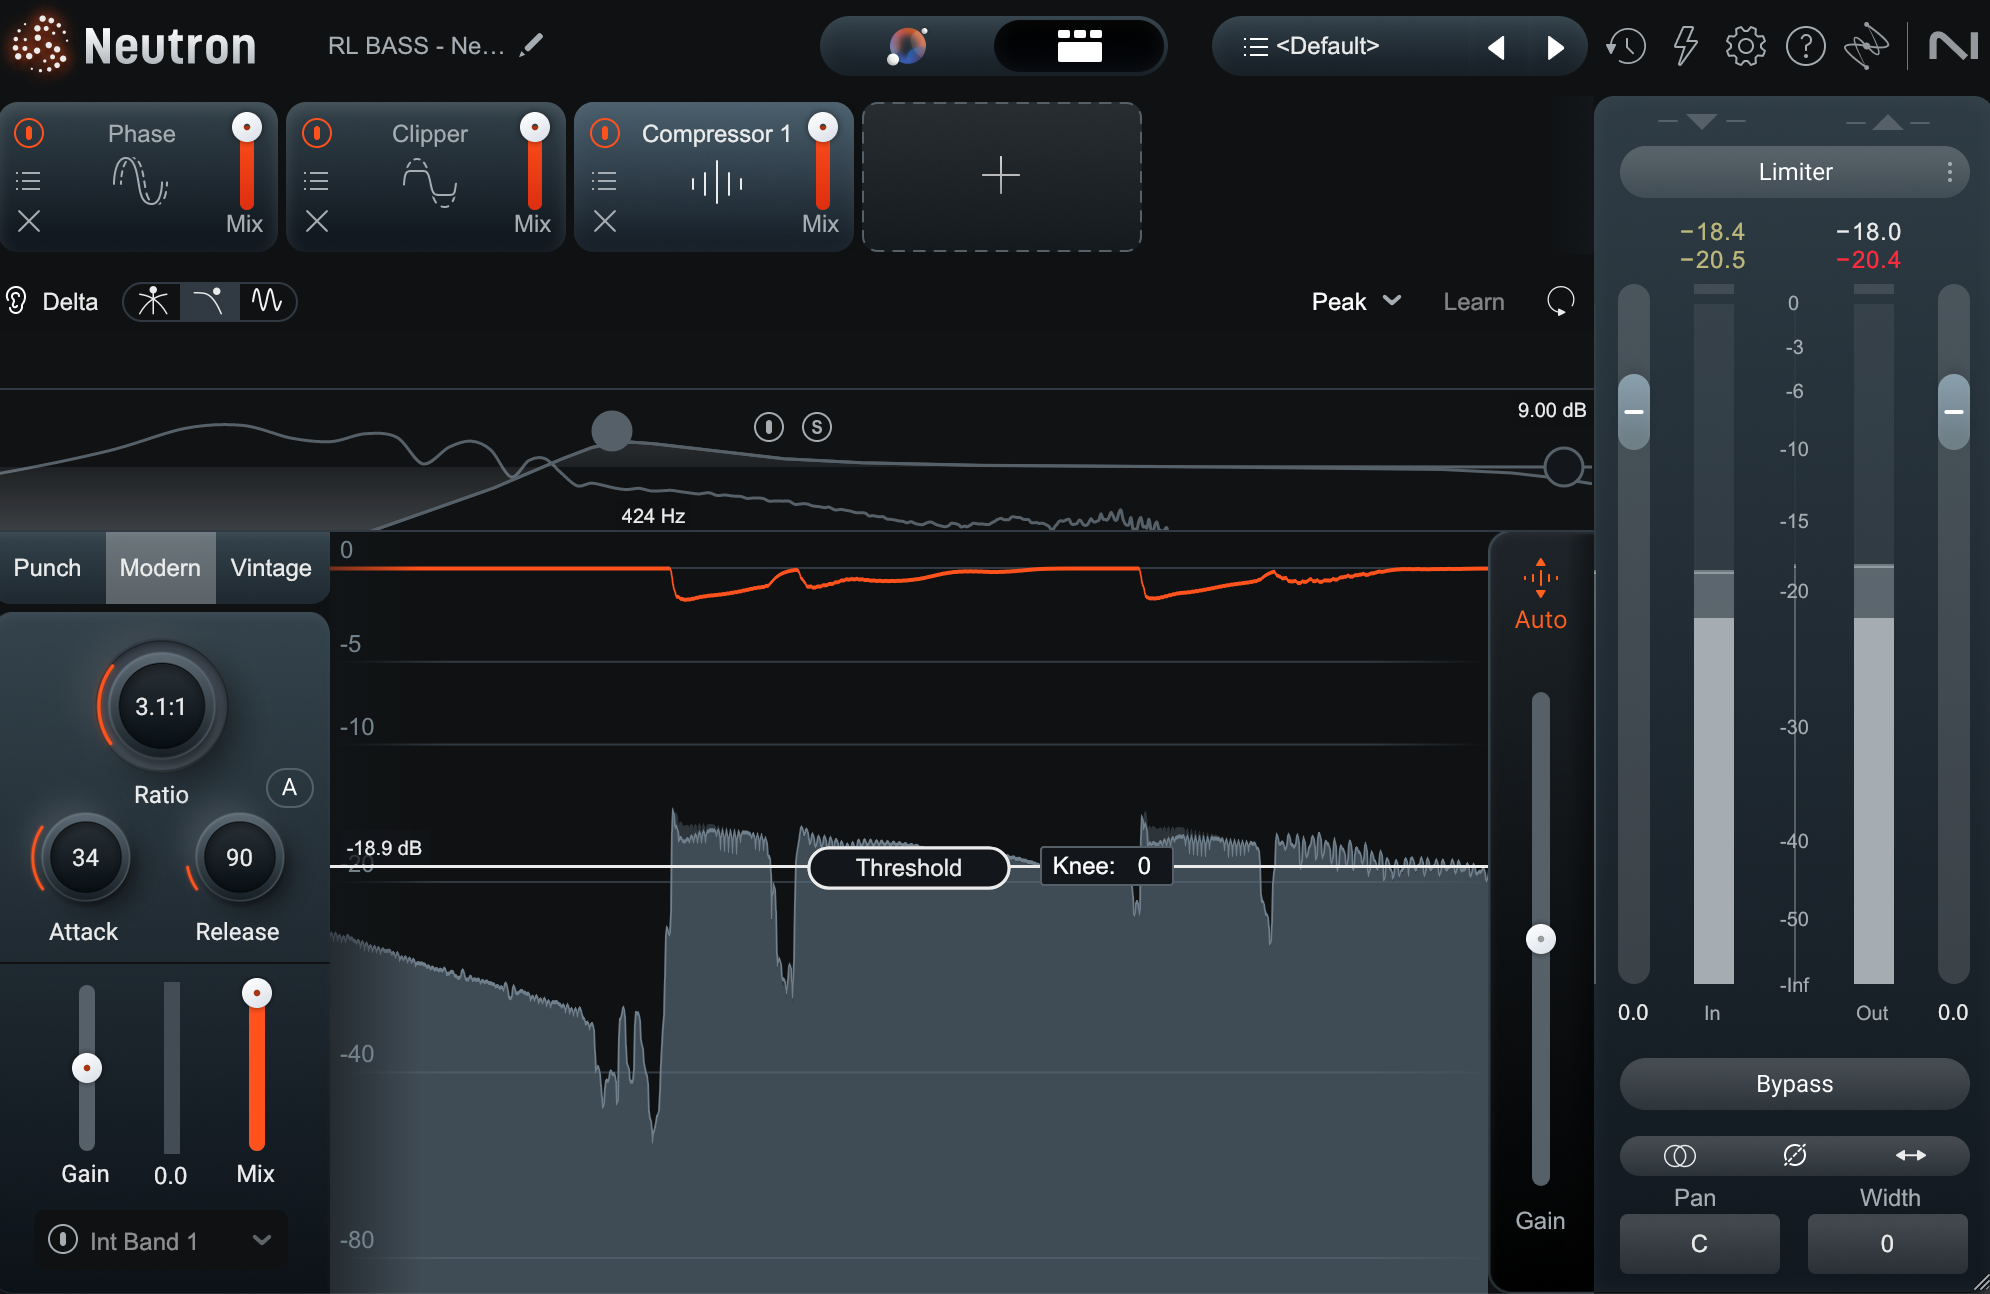The width and height of the screenshot is (1990, 1294).
Task: Switch to detailed module view icon
Action: pos(1080,46)
